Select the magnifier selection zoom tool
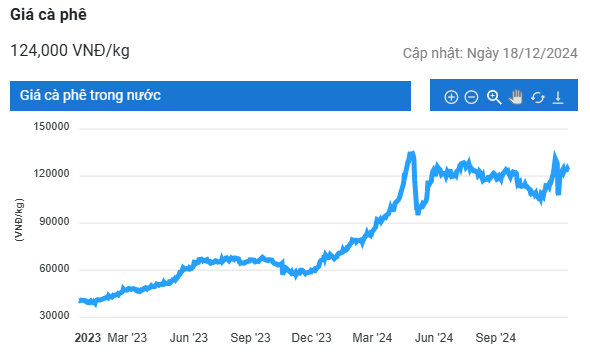The image size is (590, 361). (x=494, y=97)
